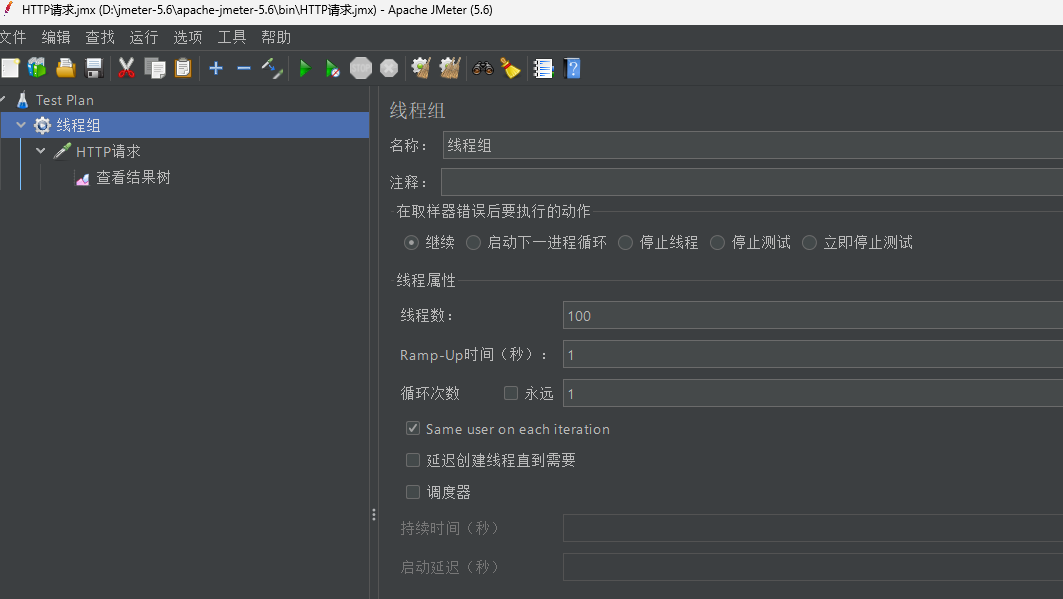Save the test plan with floppy icon

(94, 68)
